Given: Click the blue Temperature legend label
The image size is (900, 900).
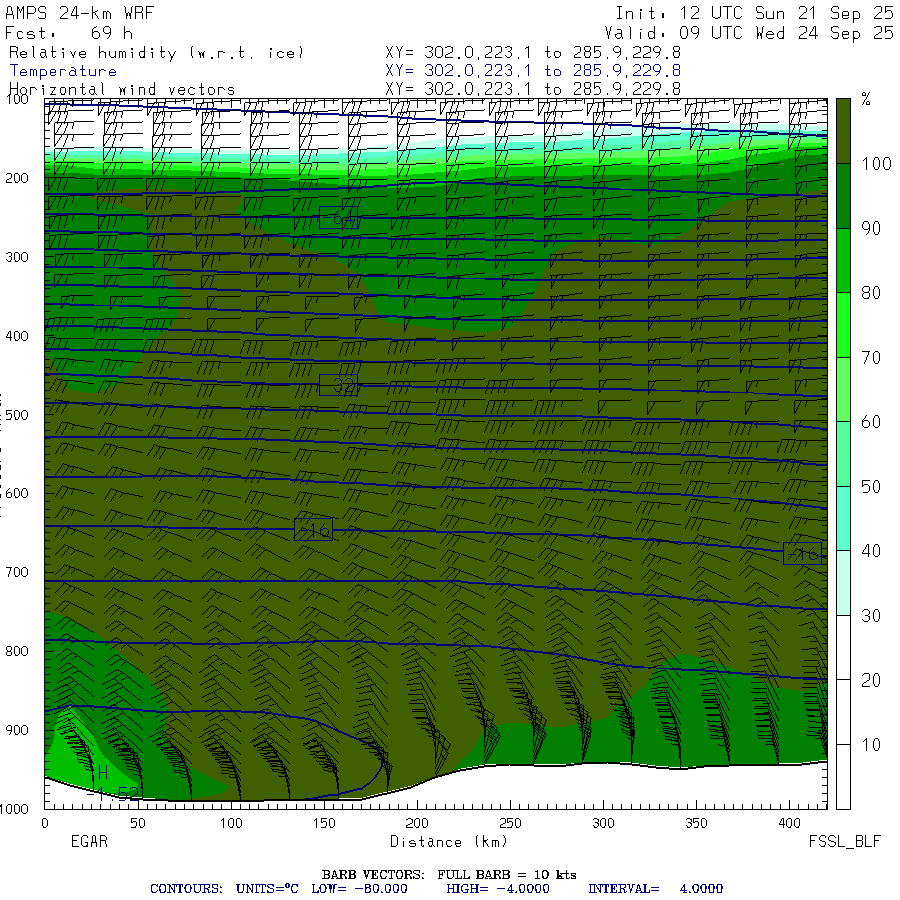Looking at the screenshot, I should point(63,71).
